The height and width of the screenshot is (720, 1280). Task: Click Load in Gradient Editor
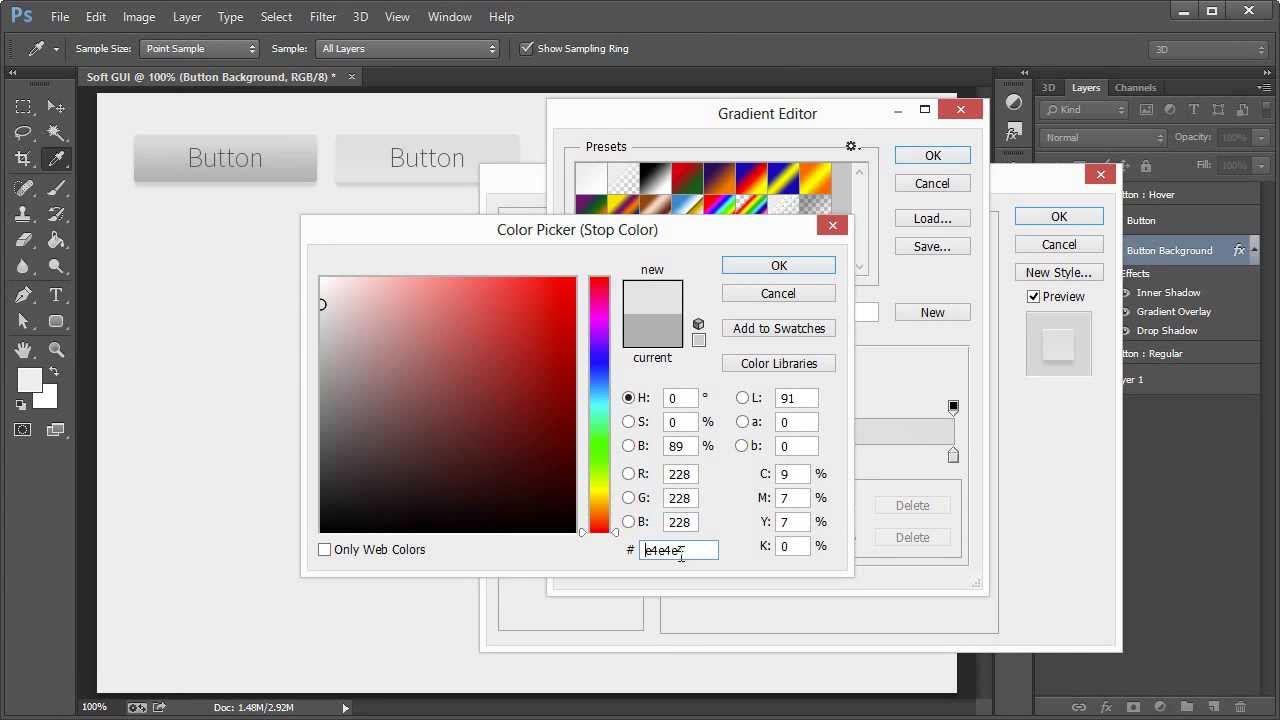932,218
